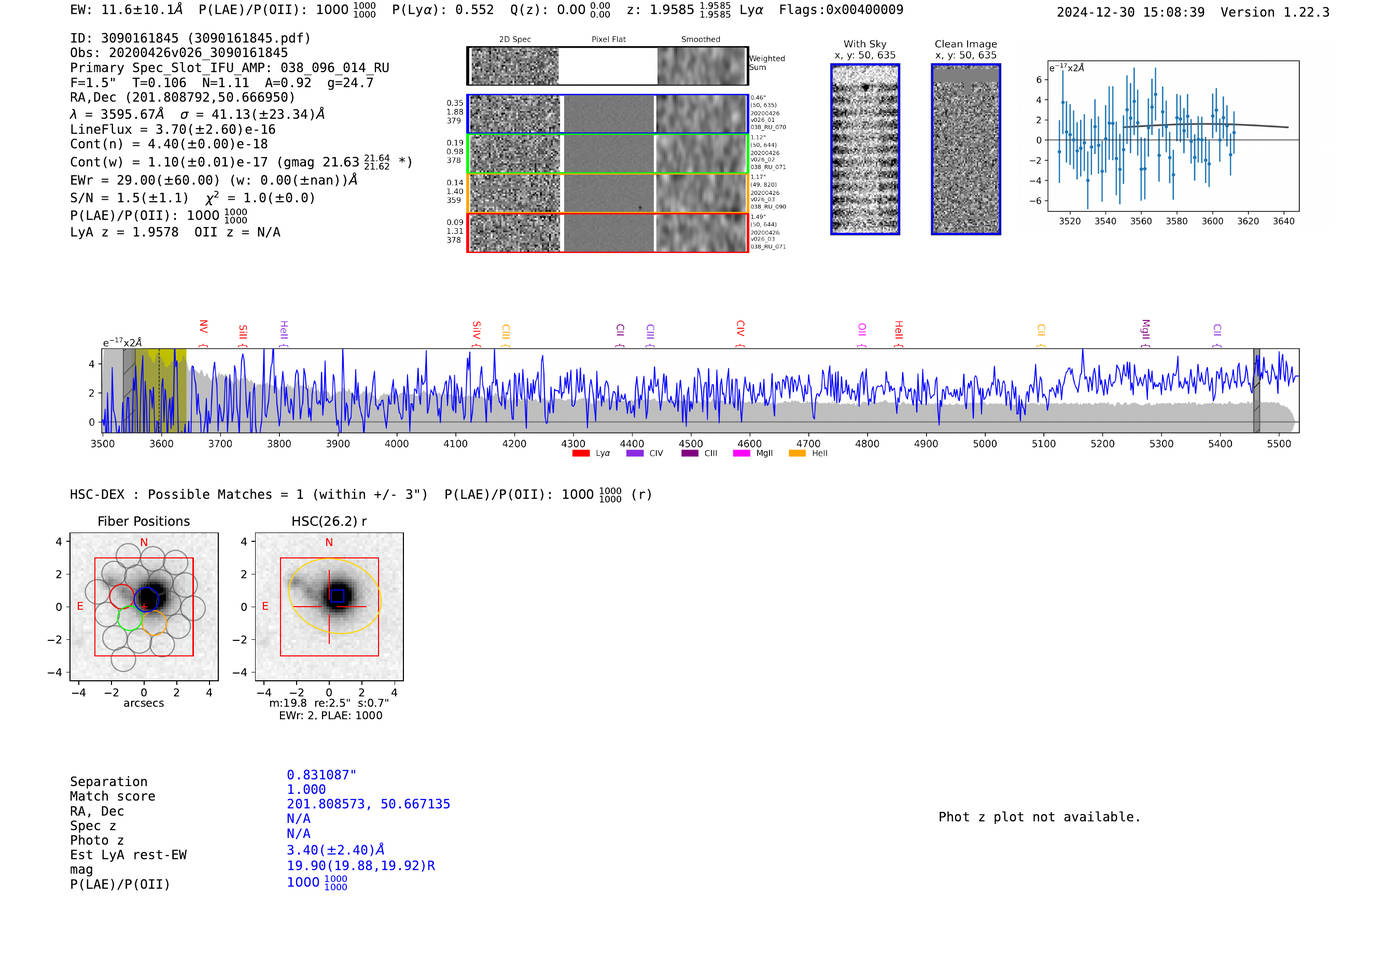This screenshot has height=953, width=1400.
Task: Click the Flags:0x00400009 header text
Action: (x=840, y=10)
